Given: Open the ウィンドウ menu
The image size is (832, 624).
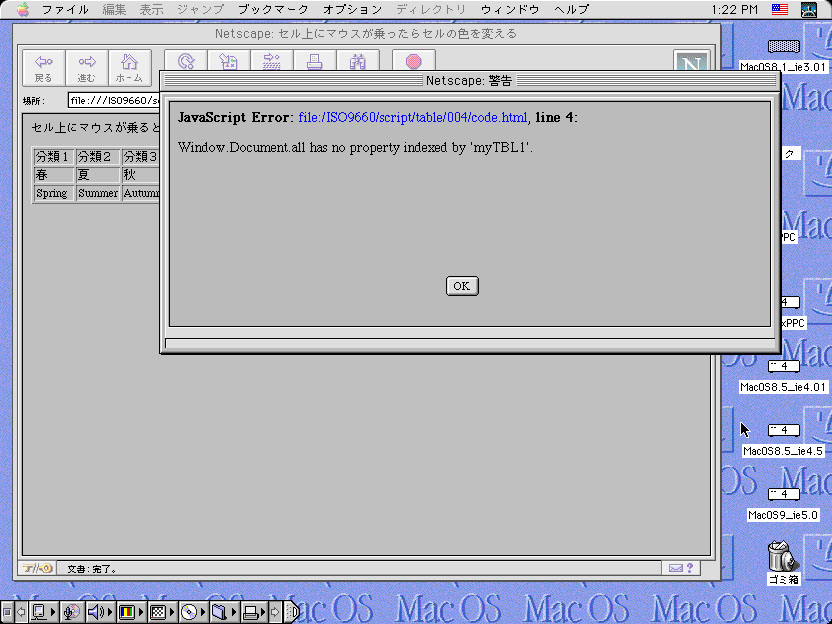Looking at the screenshot, I should [x=510, y=10].
